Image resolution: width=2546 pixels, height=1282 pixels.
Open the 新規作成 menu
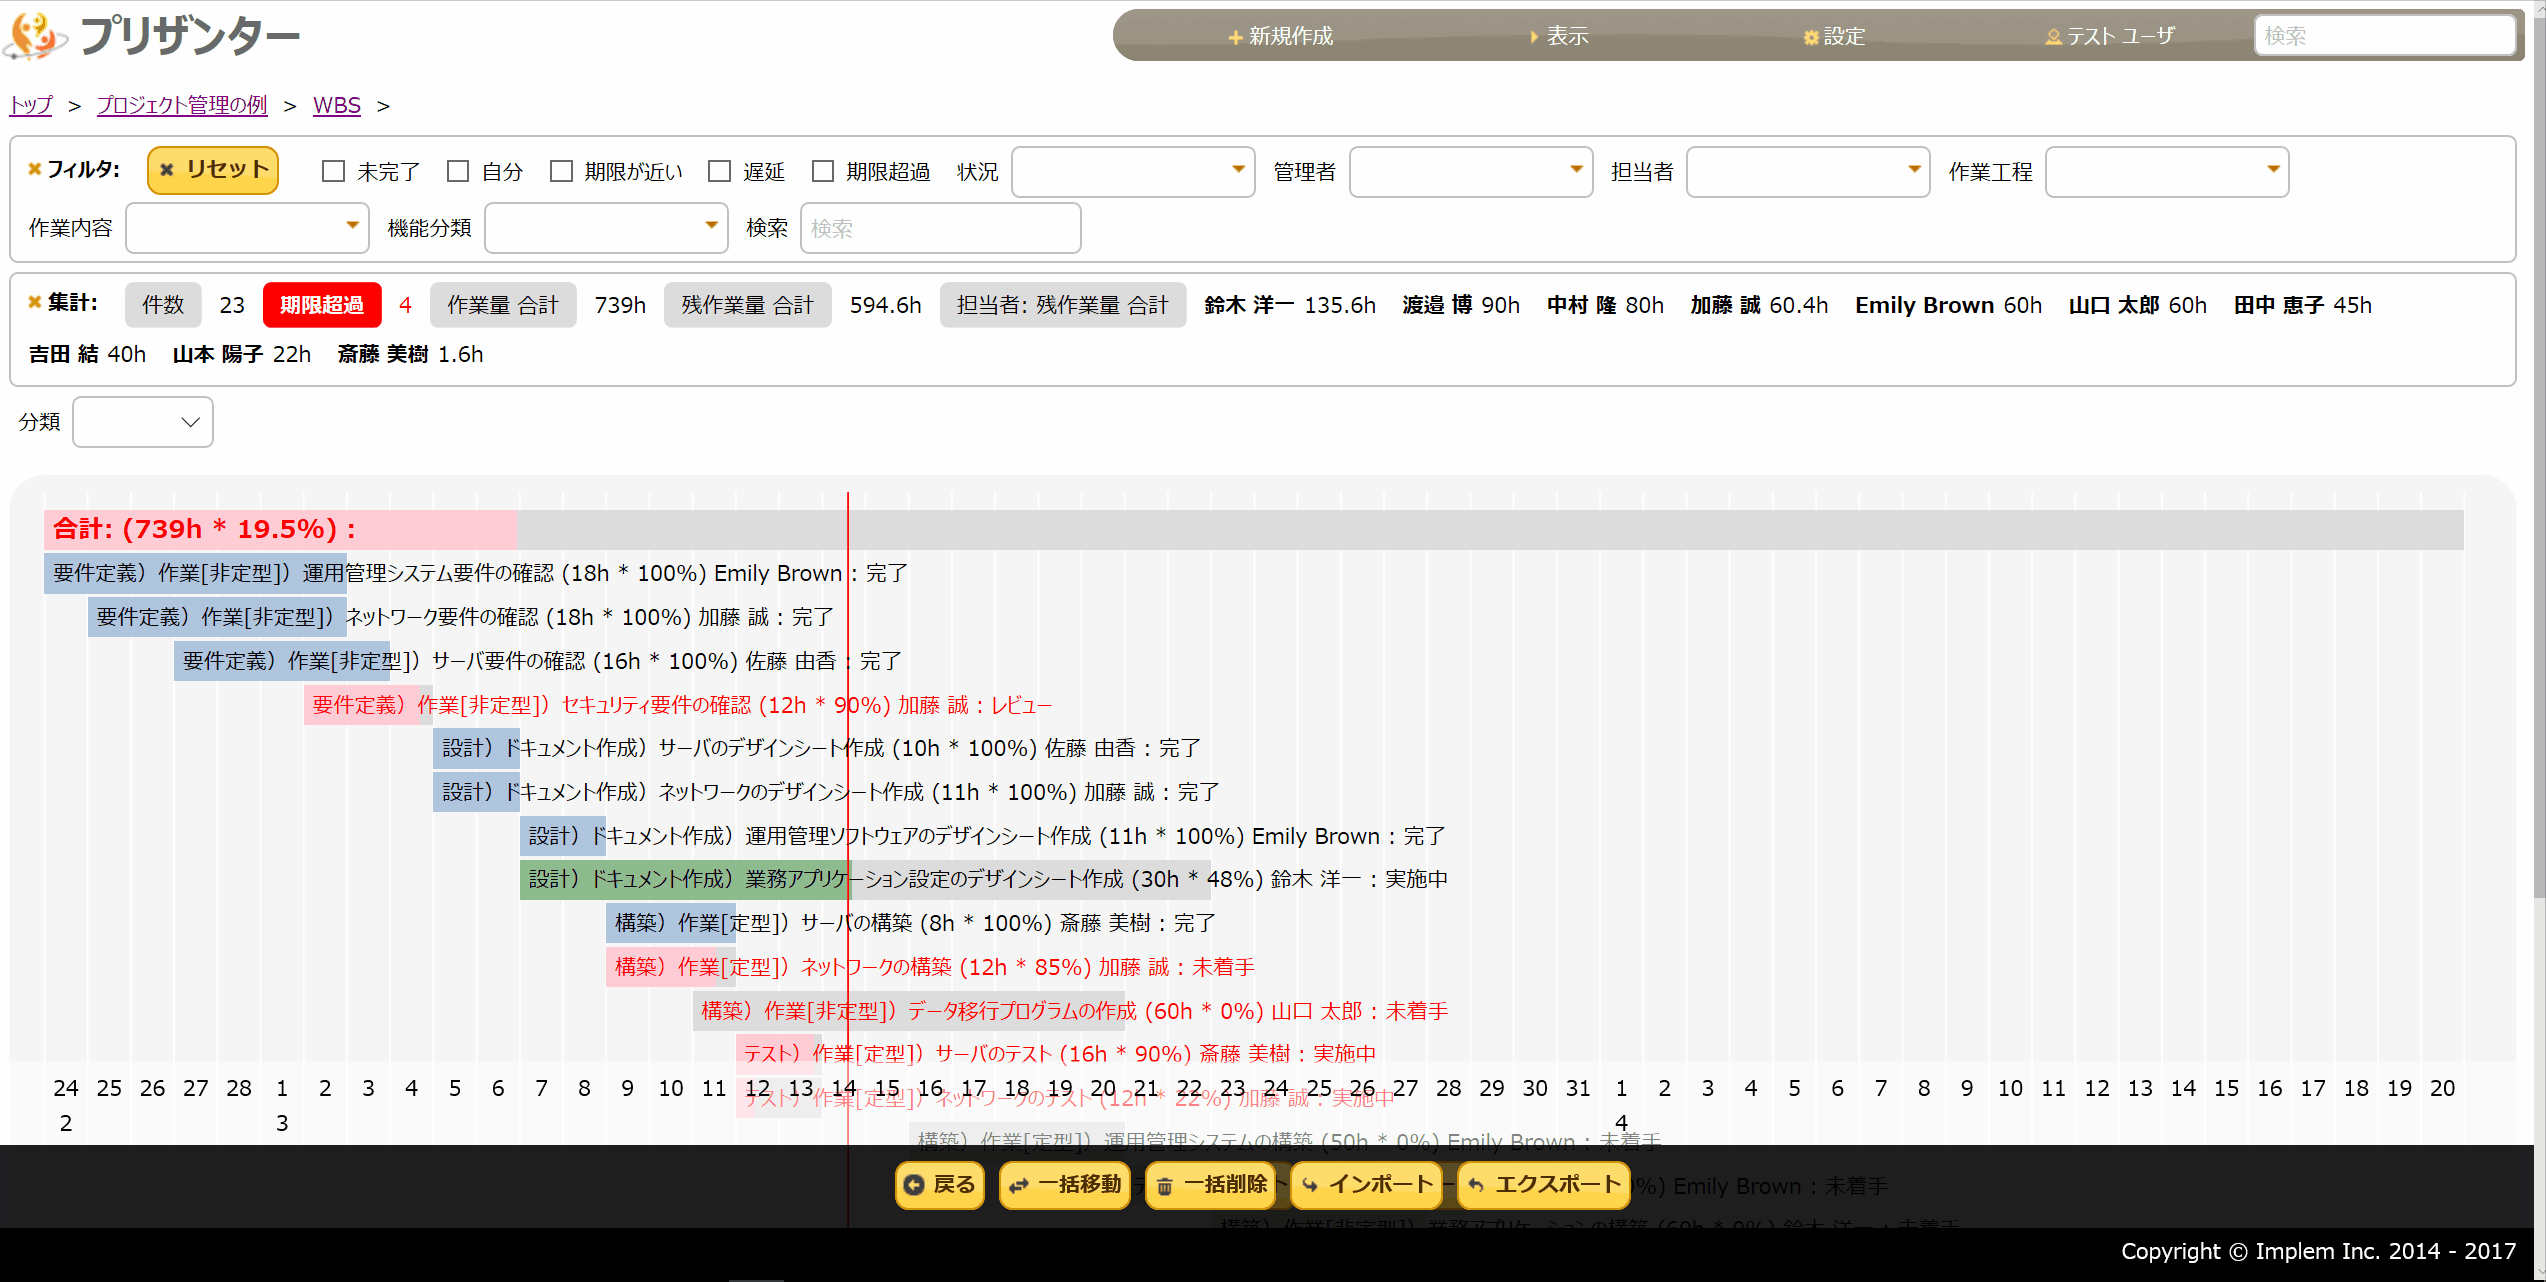[x=1281, y=36]
